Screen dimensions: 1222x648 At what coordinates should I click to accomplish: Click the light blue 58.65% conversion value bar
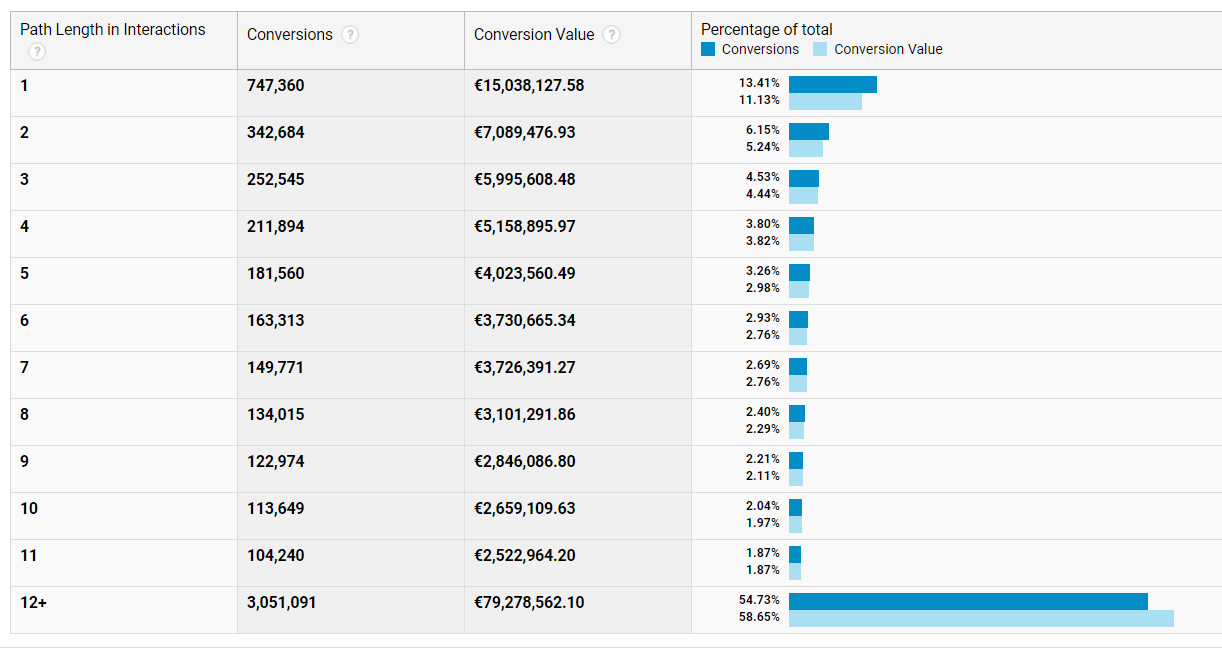pos(980,618)
